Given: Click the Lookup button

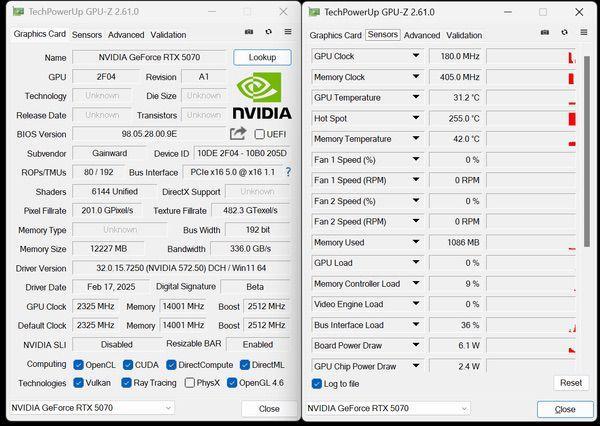Looking at the screenshot, I should point(262,57).
